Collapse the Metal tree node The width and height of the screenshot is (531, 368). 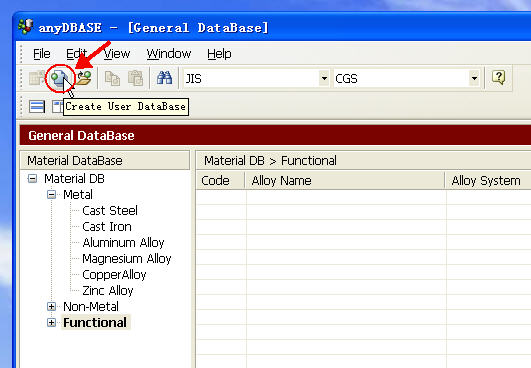click(x=51, y=194)
